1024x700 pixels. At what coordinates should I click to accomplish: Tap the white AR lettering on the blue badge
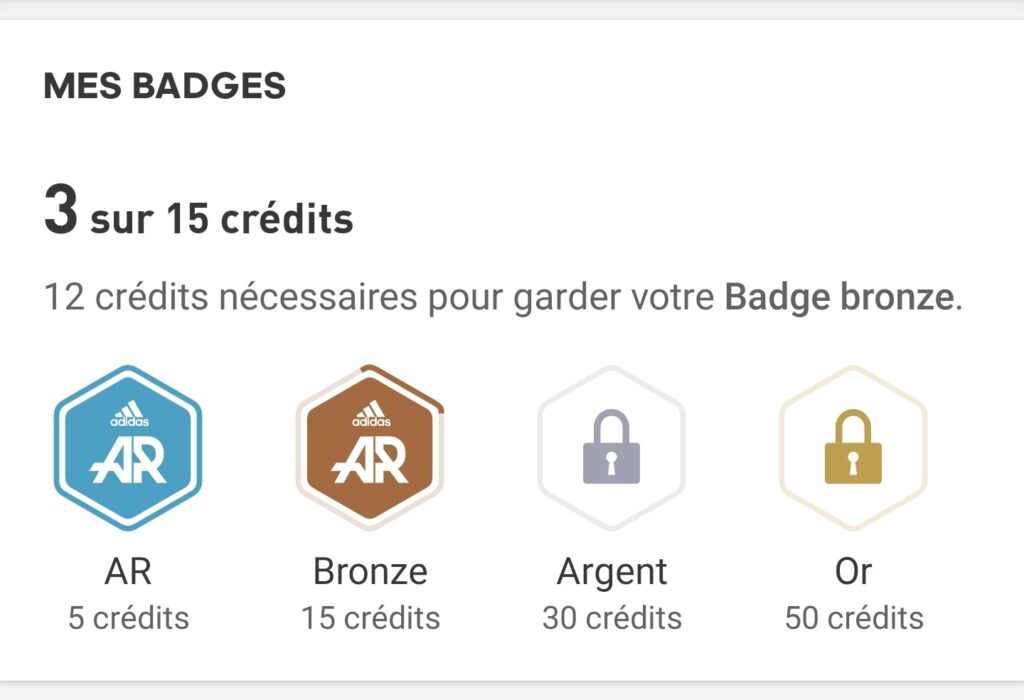128,461
